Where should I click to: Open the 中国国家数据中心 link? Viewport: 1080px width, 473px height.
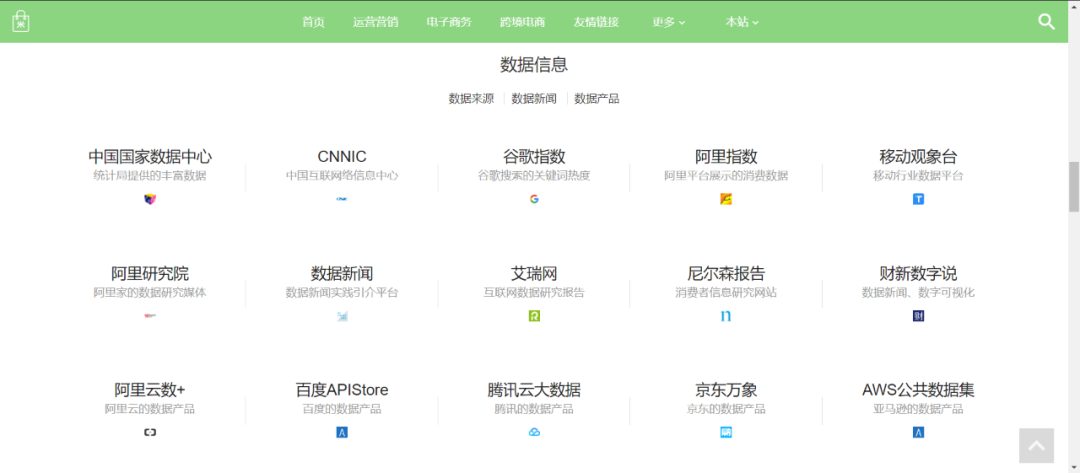pyautogui.click(x=149, y=156)
